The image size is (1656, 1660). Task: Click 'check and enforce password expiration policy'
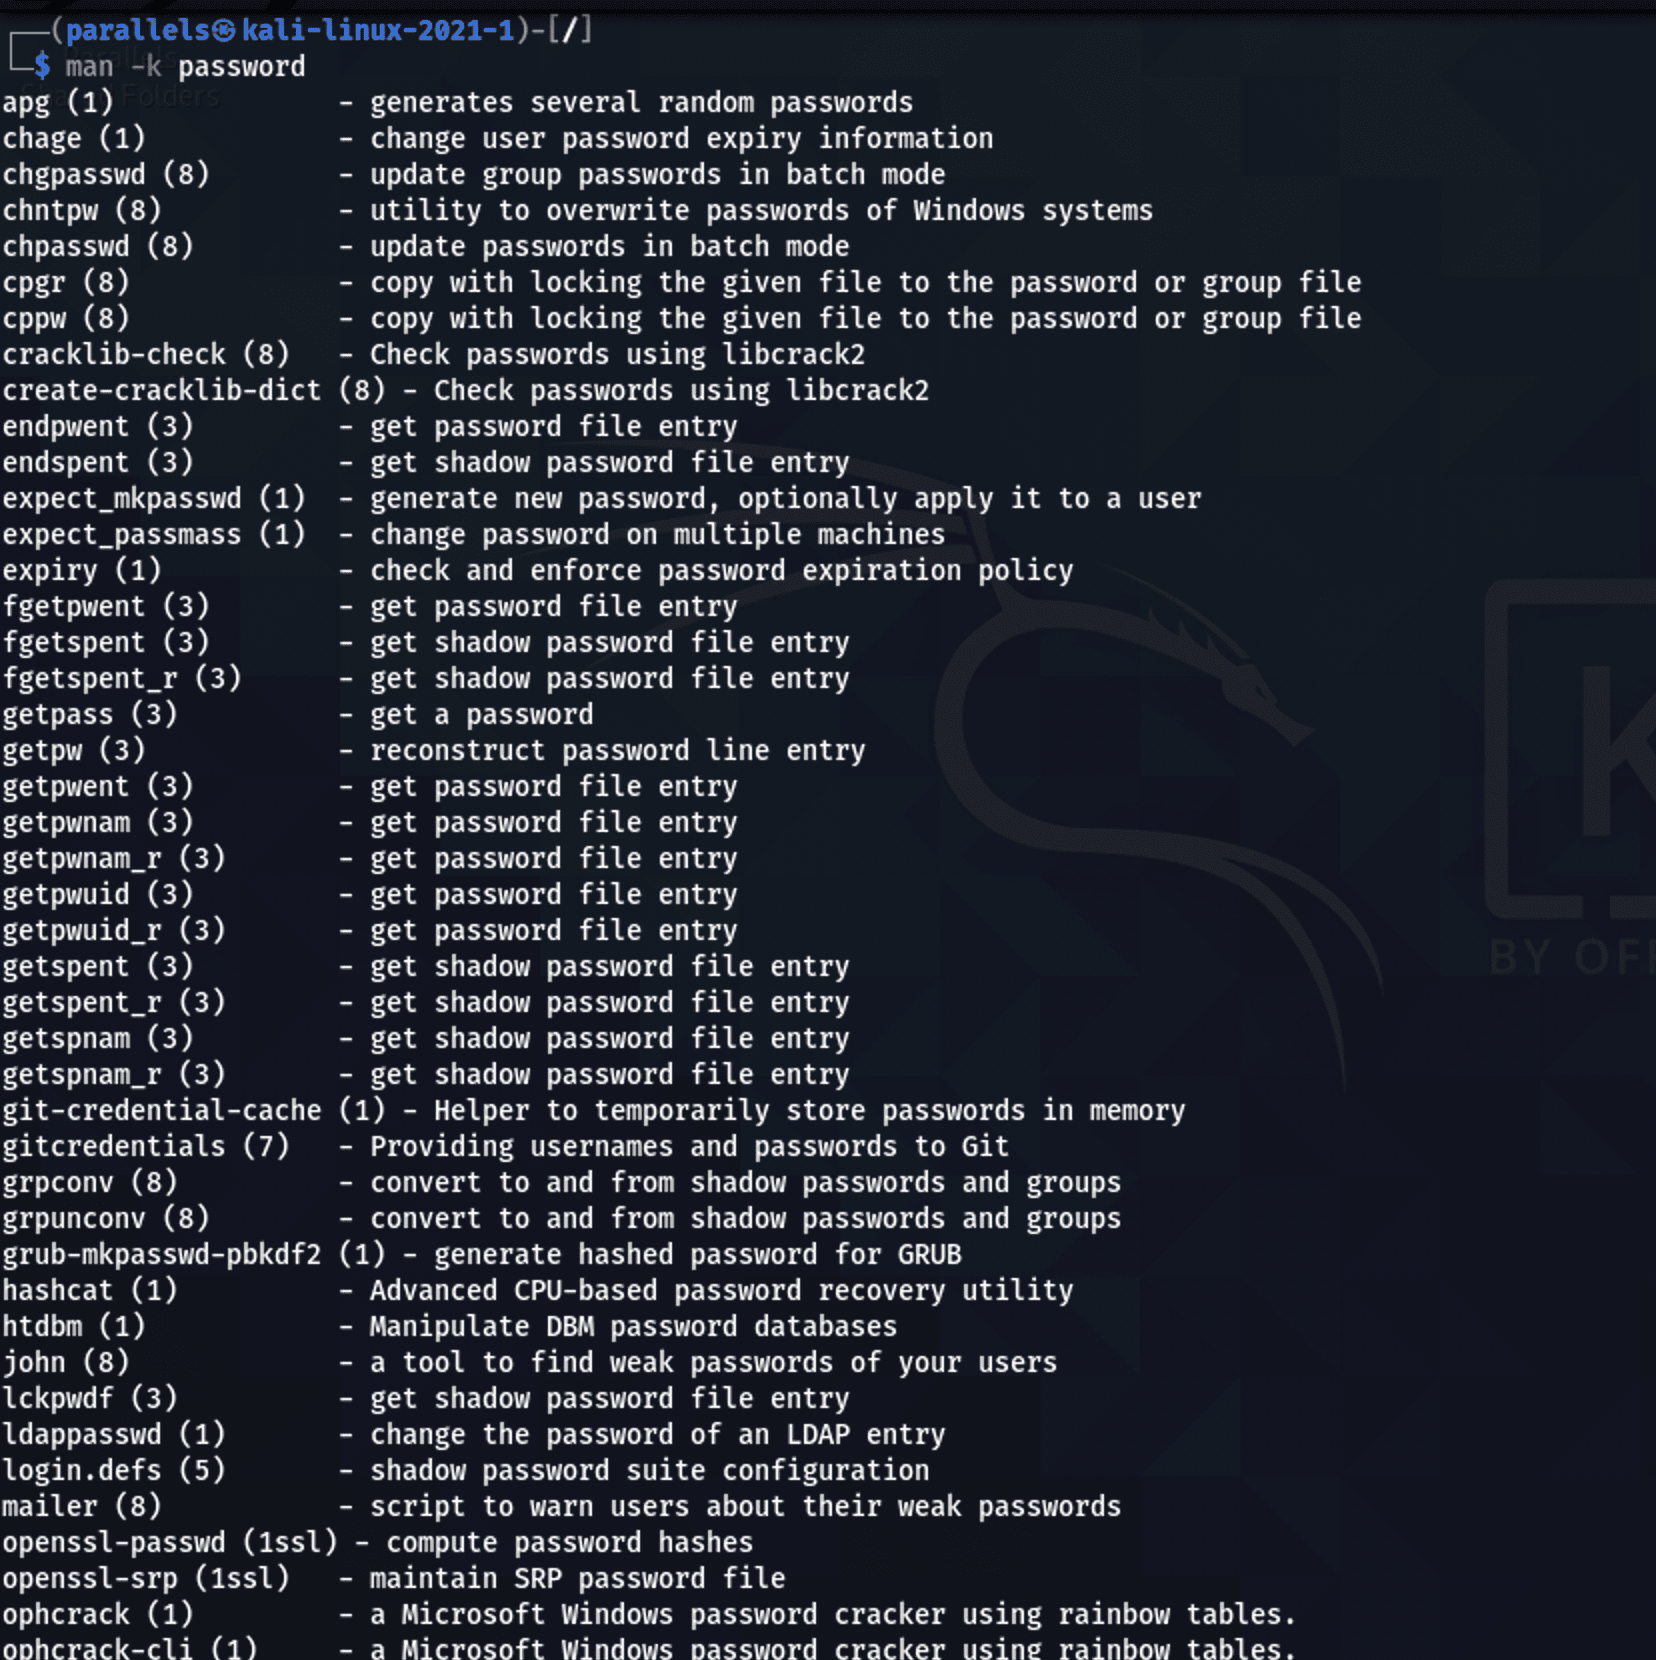[721, 571]
